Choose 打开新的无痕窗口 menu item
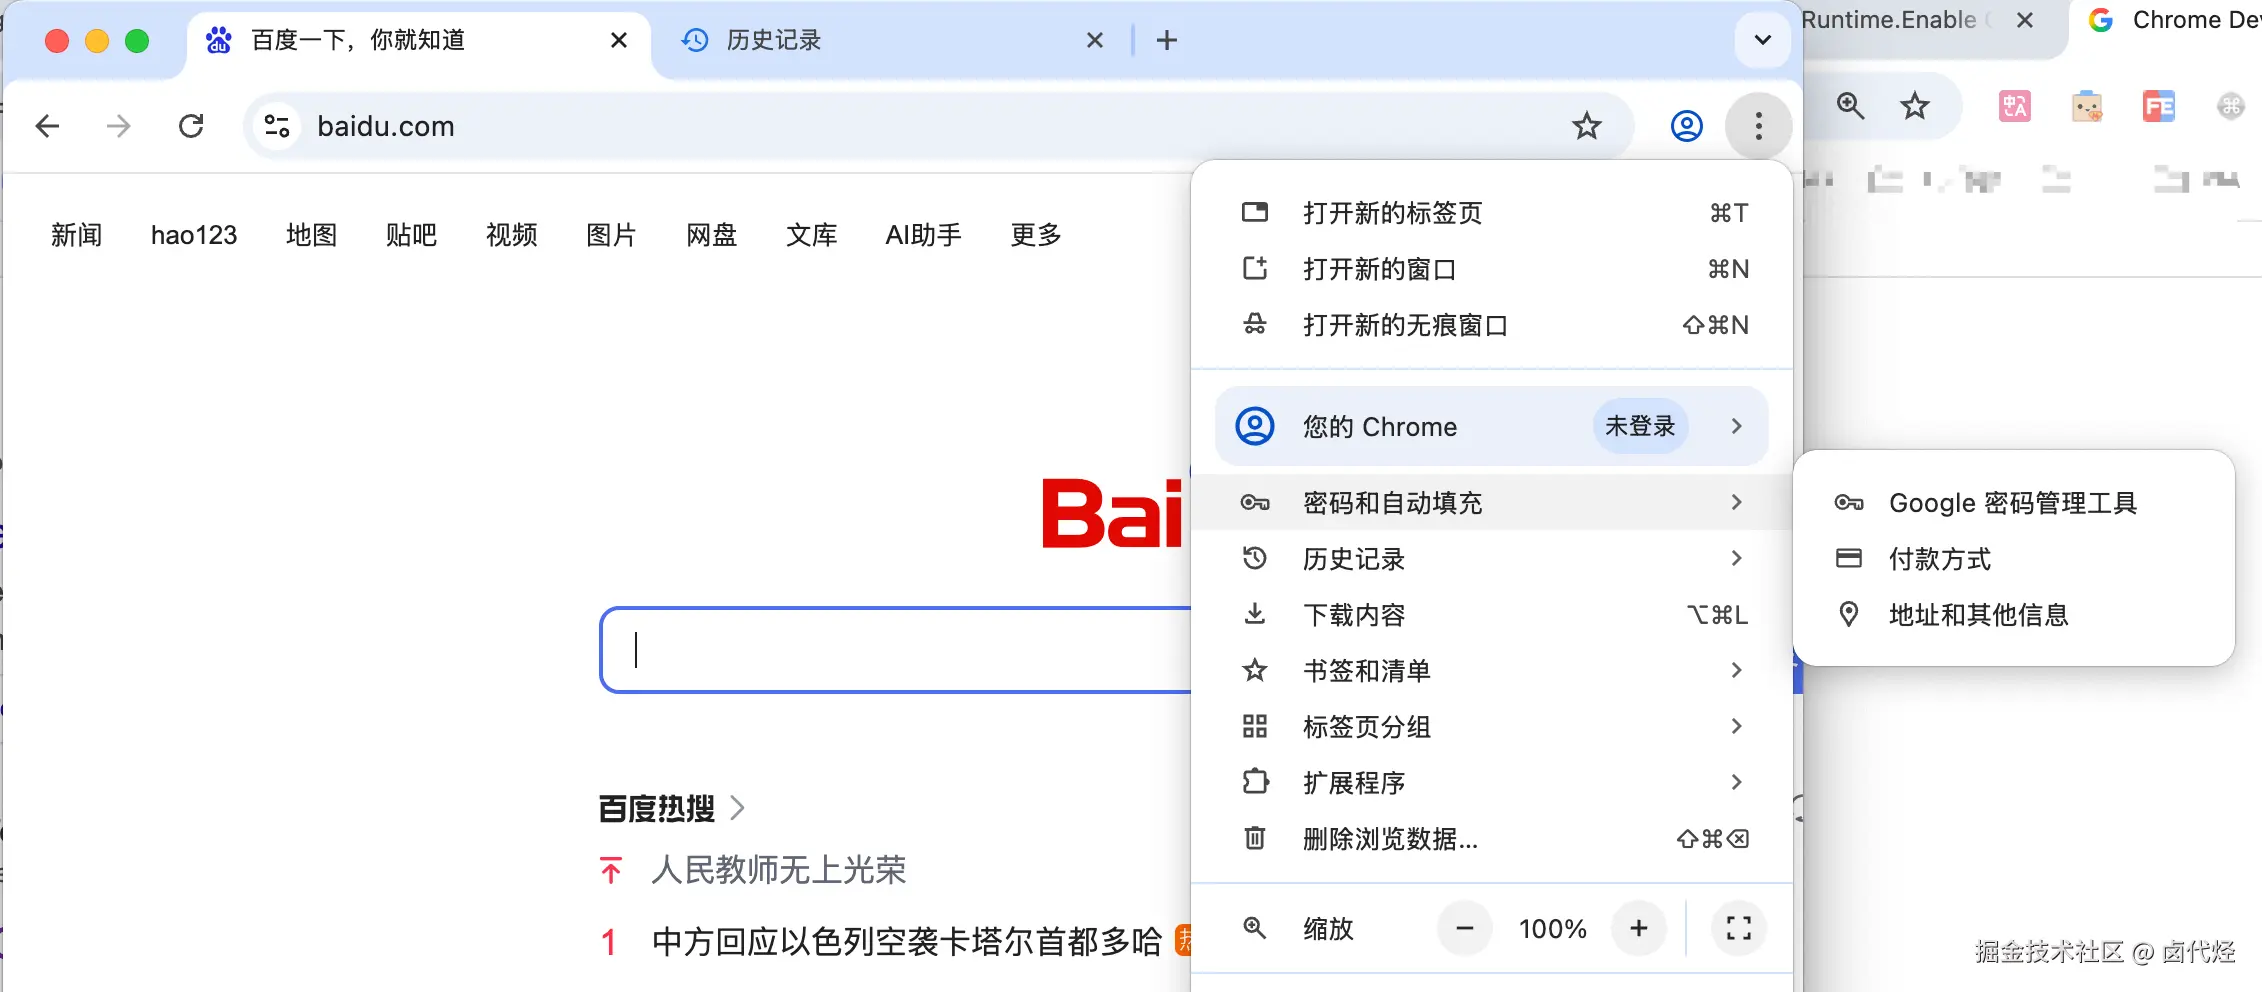Image resolution: width=2262 pixels, height=992 pixels. click(x=1491, y=325)
